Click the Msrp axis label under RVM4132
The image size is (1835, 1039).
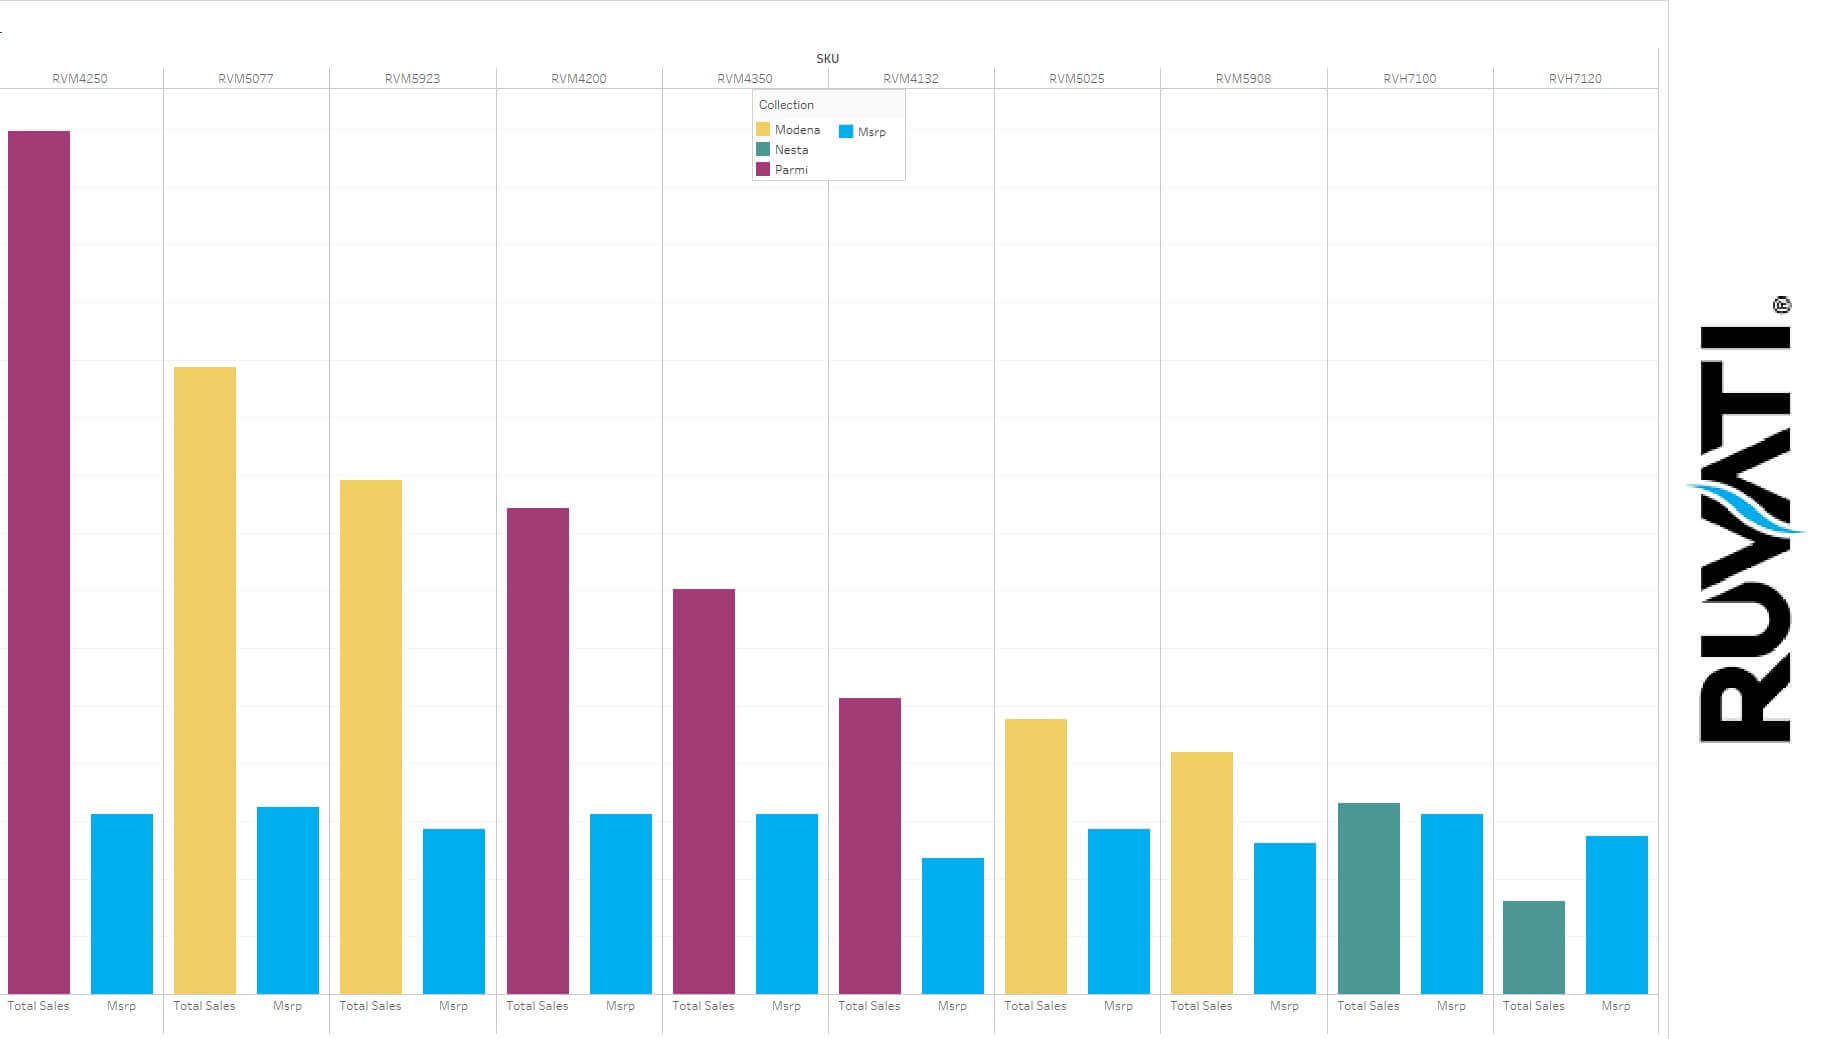(952, 1006)
